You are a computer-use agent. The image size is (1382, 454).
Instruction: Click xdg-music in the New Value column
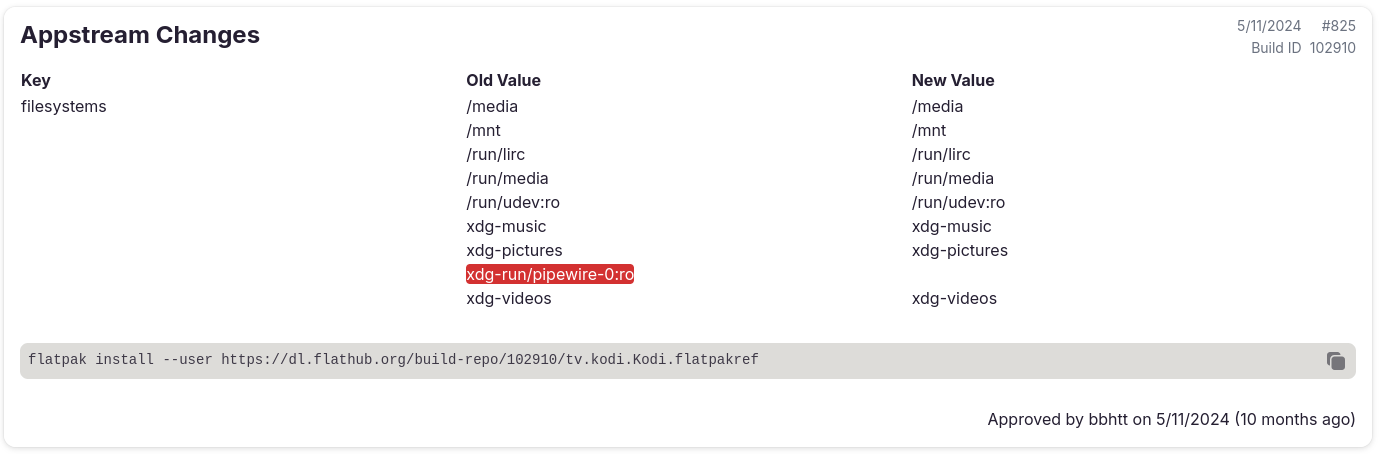[951, 226]
